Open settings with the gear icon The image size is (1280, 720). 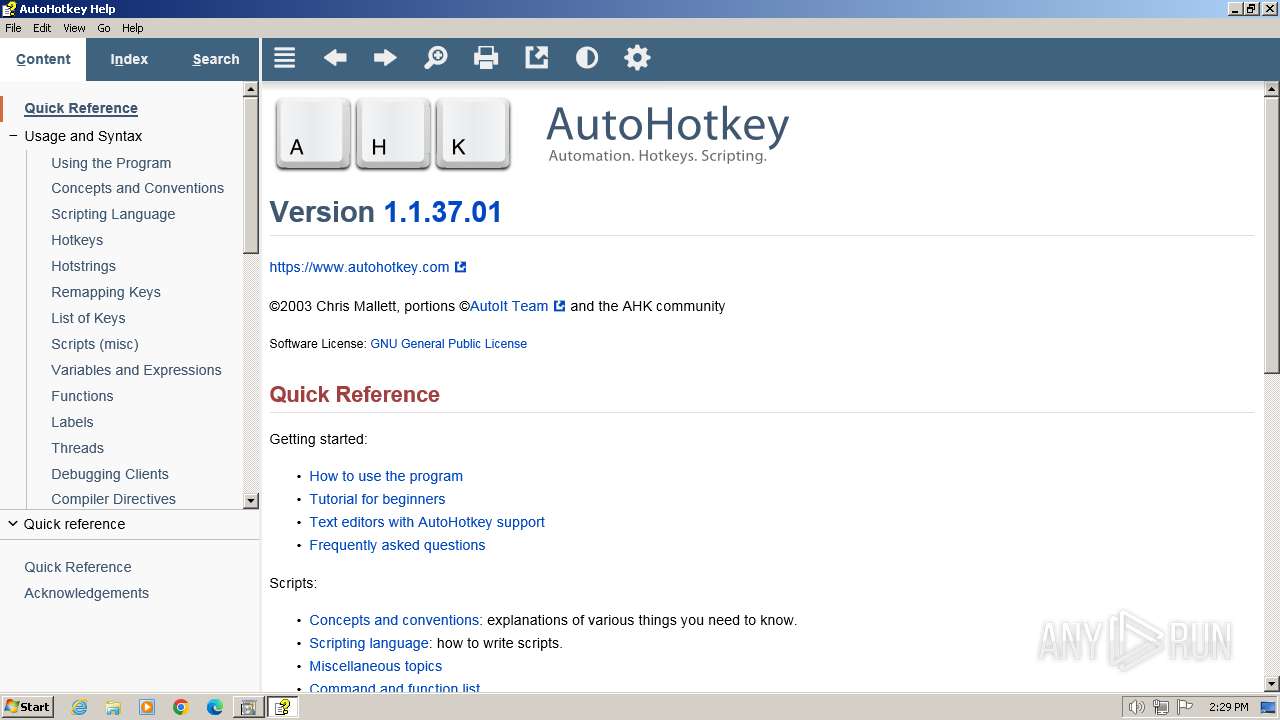637,58
